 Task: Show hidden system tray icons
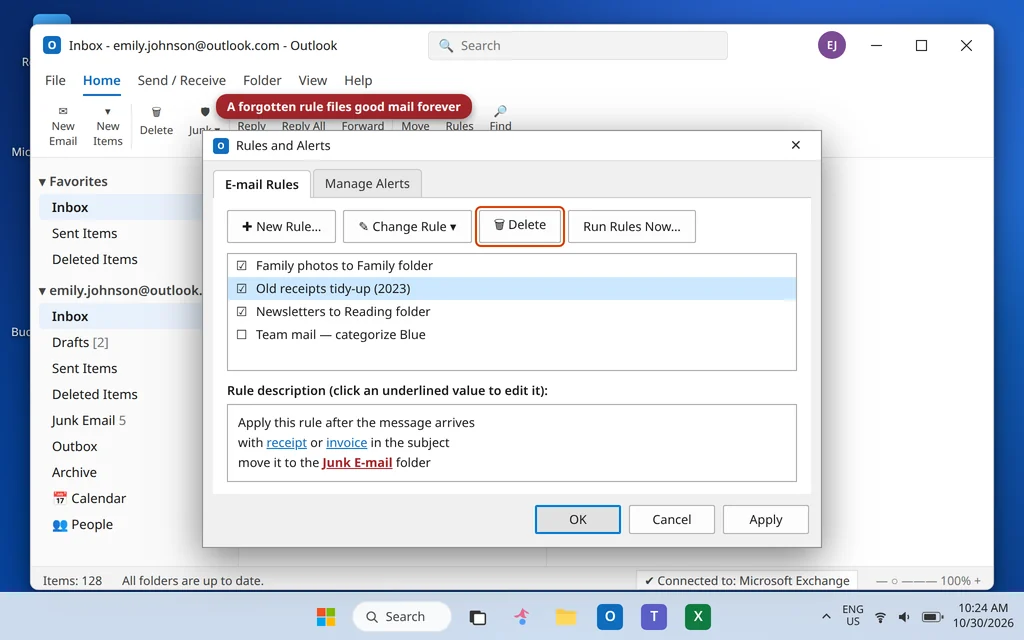[x=826, y=616]
